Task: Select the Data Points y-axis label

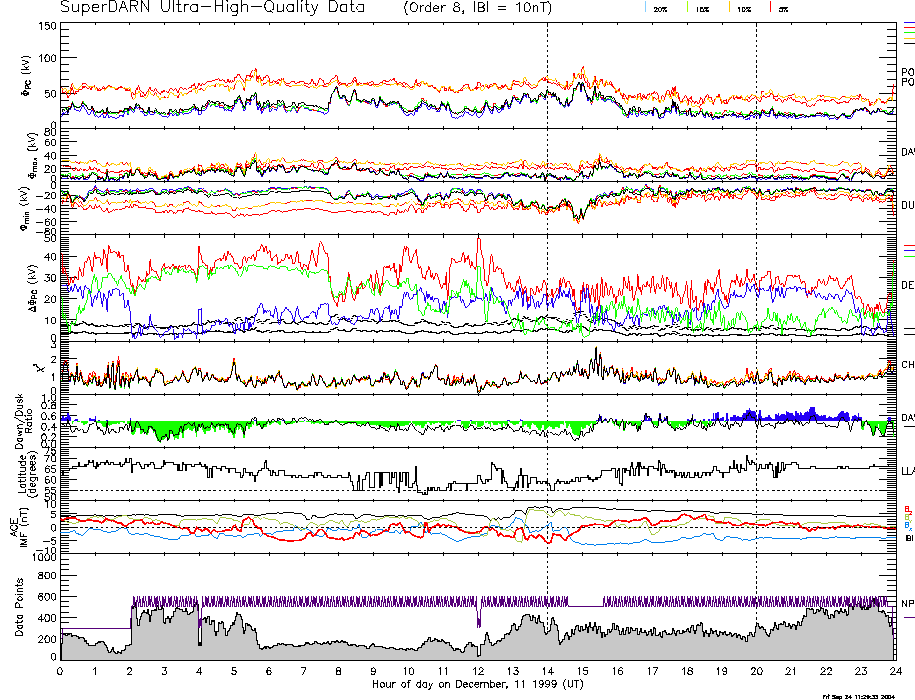Action: point(15,607)
